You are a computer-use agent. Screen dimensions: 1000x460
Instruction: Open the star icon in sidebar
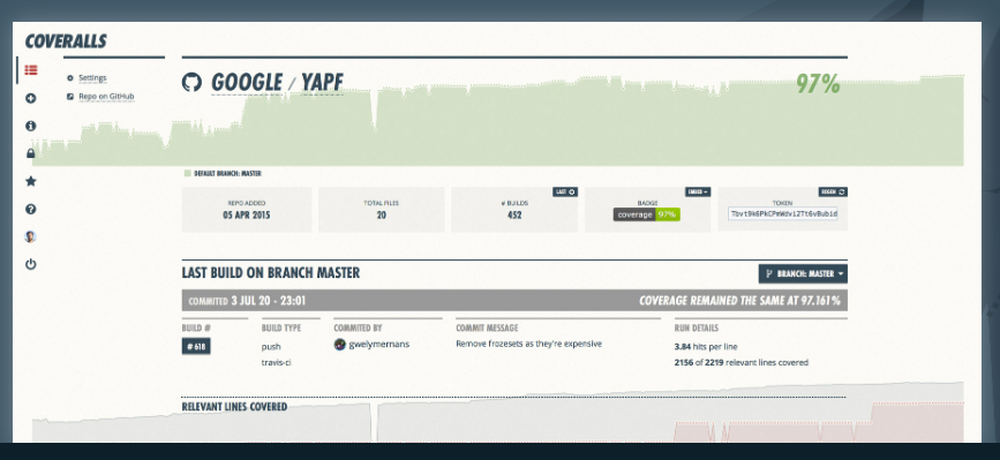point(31,181)
